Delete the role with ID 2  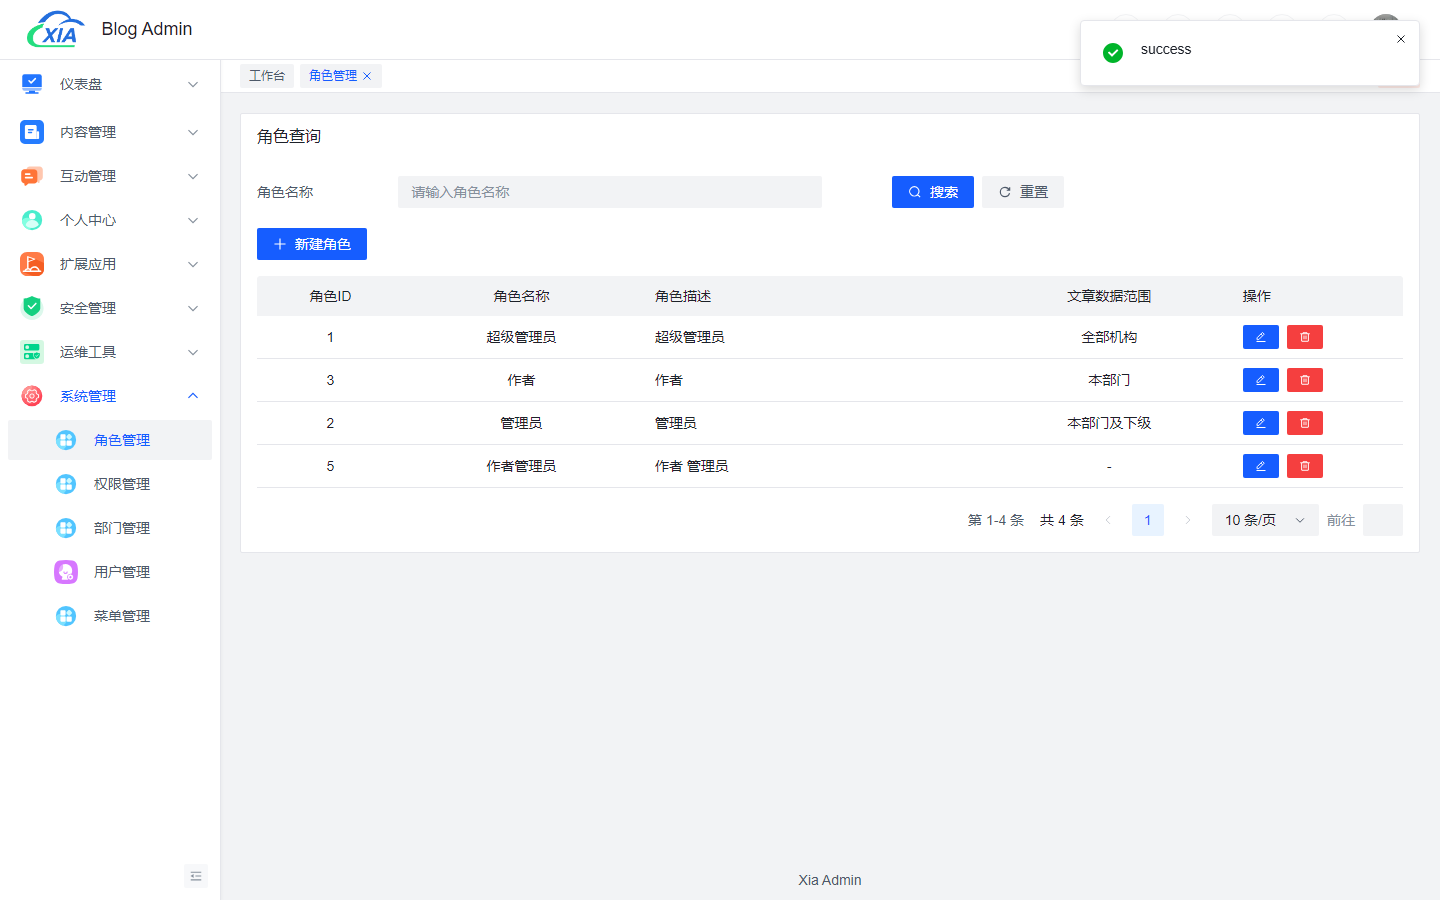click(x=1305, y=423)
